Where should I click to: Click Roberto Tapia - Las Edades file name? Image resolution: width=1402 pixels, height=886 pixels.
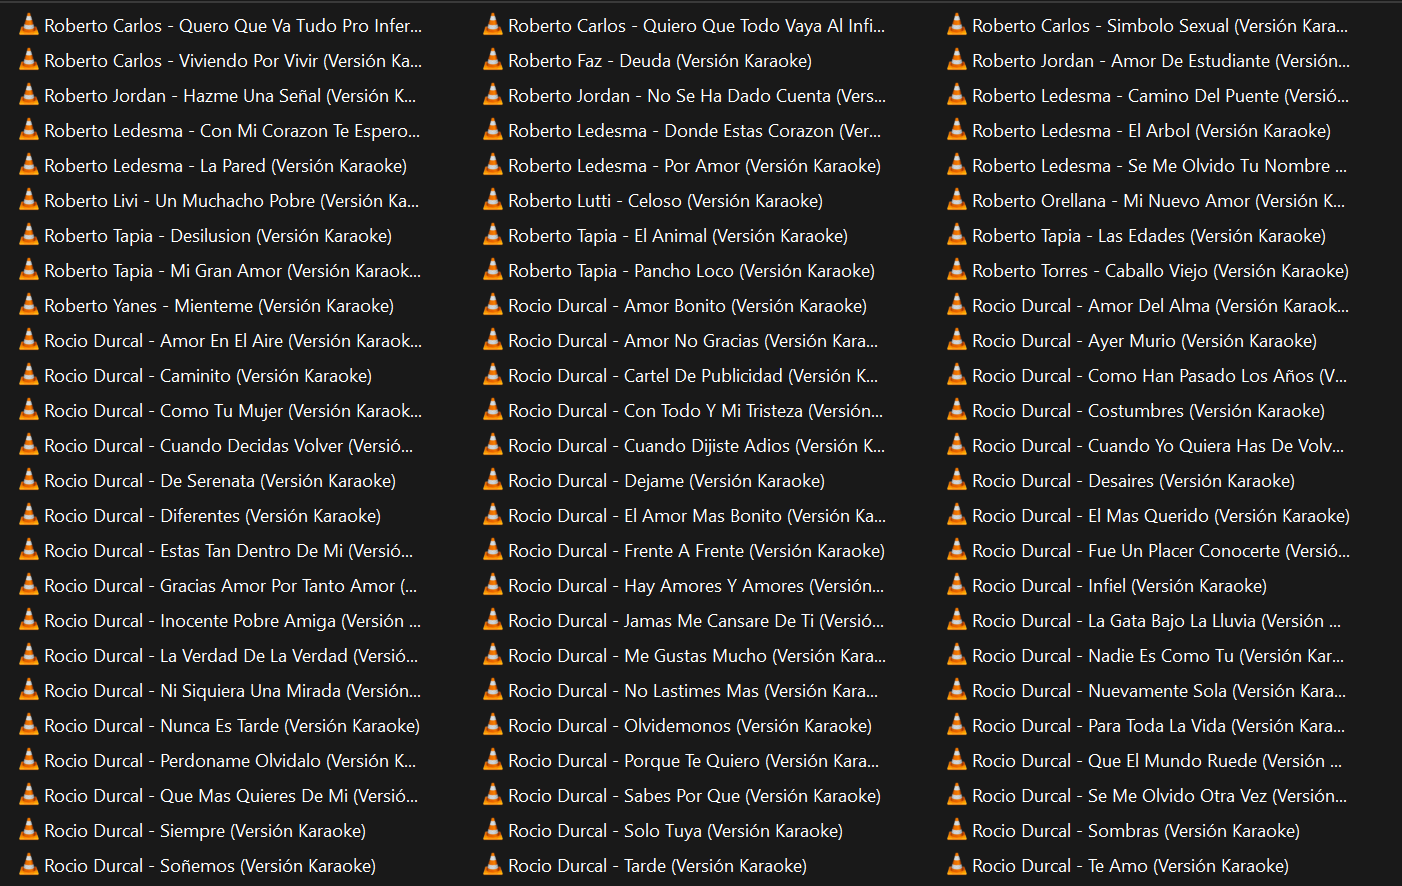coord(1148,236)
